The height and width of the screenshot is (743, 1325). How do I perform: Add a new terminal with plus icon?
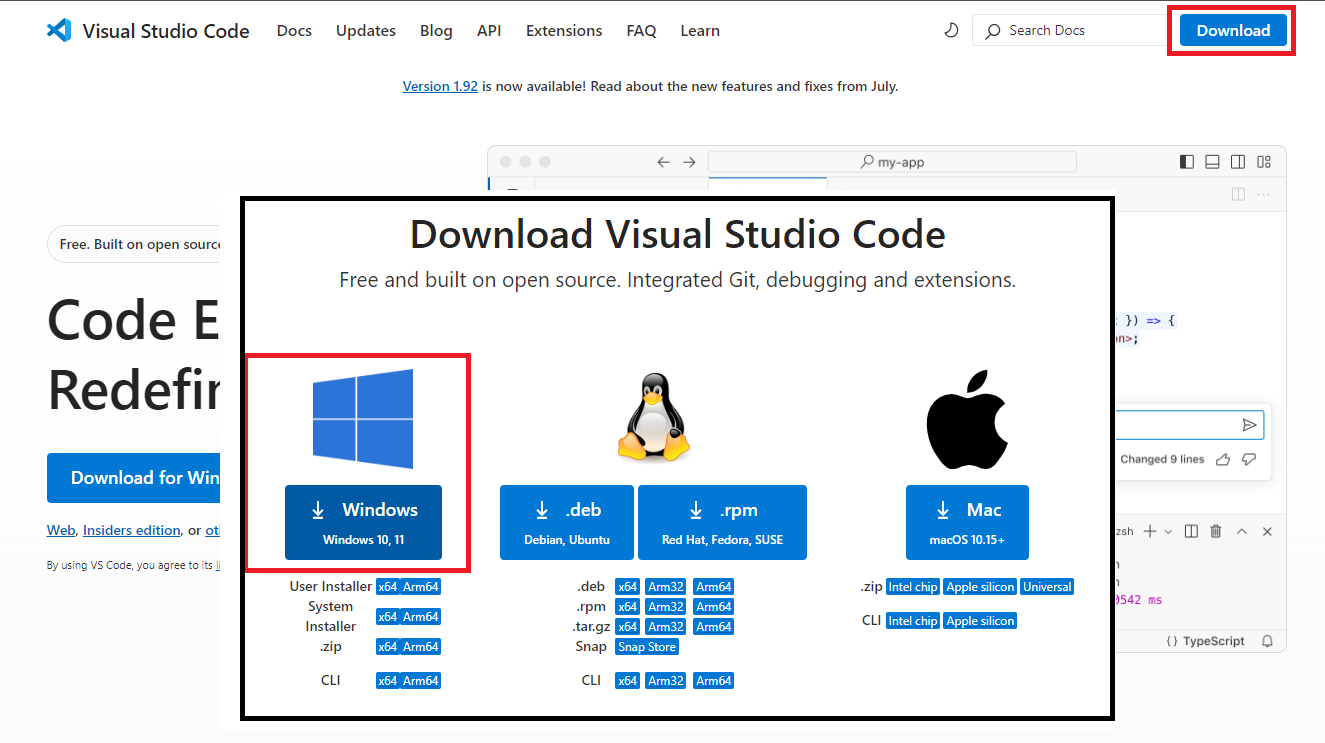[x=1150, y=531]
